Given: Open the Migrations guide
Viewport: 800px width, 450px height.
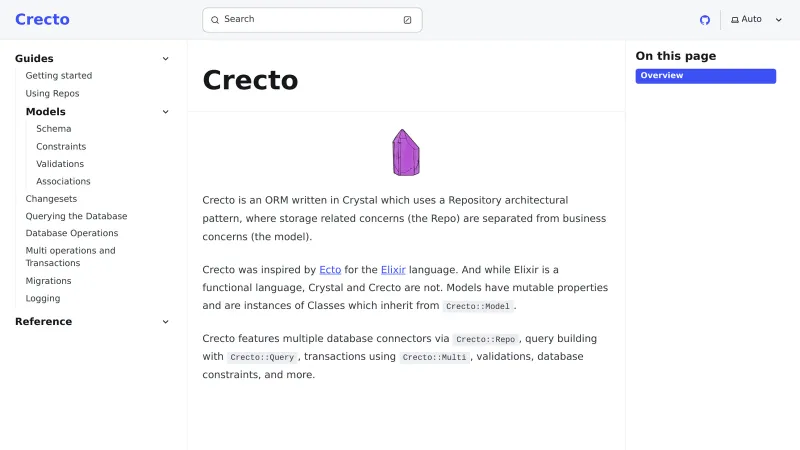Looking at the screenshot, I should click(48, 281).
